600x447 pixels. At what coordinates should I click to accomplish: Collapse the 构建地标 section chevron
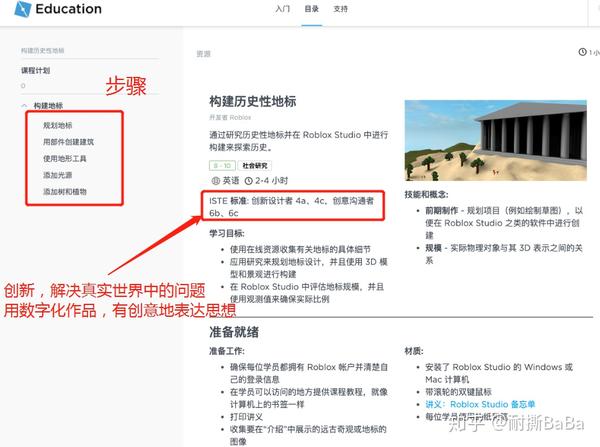24,106
